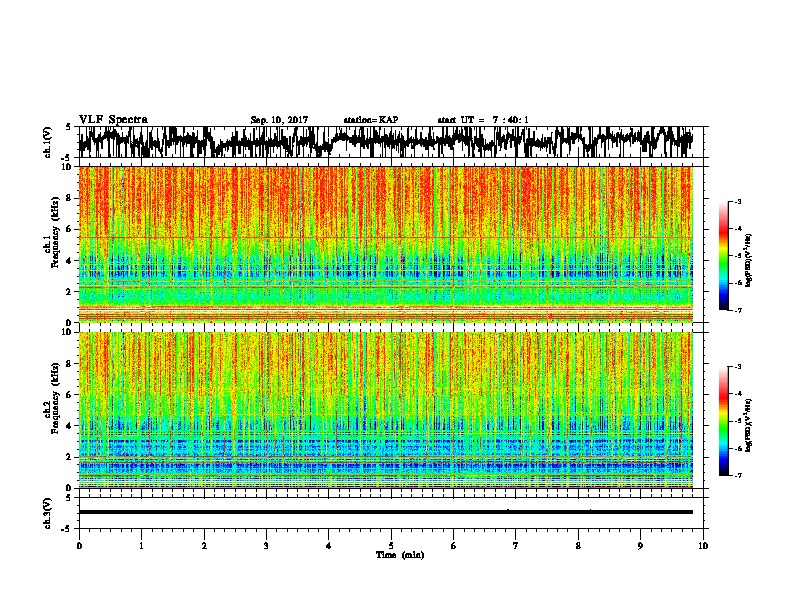Click the time axis tick label '9'
Image resolution: width=792 pixels, height=612 pixels.
pyautogui.click(x=640, y=546)
